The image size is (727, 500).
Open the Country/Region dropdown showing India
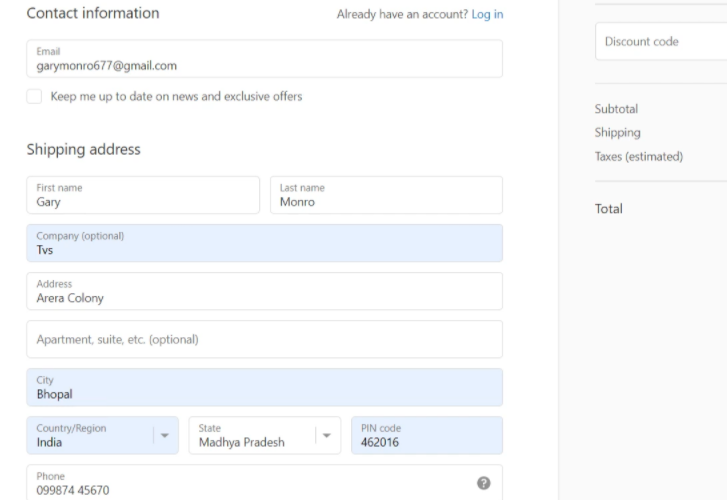tap(90, 435)
